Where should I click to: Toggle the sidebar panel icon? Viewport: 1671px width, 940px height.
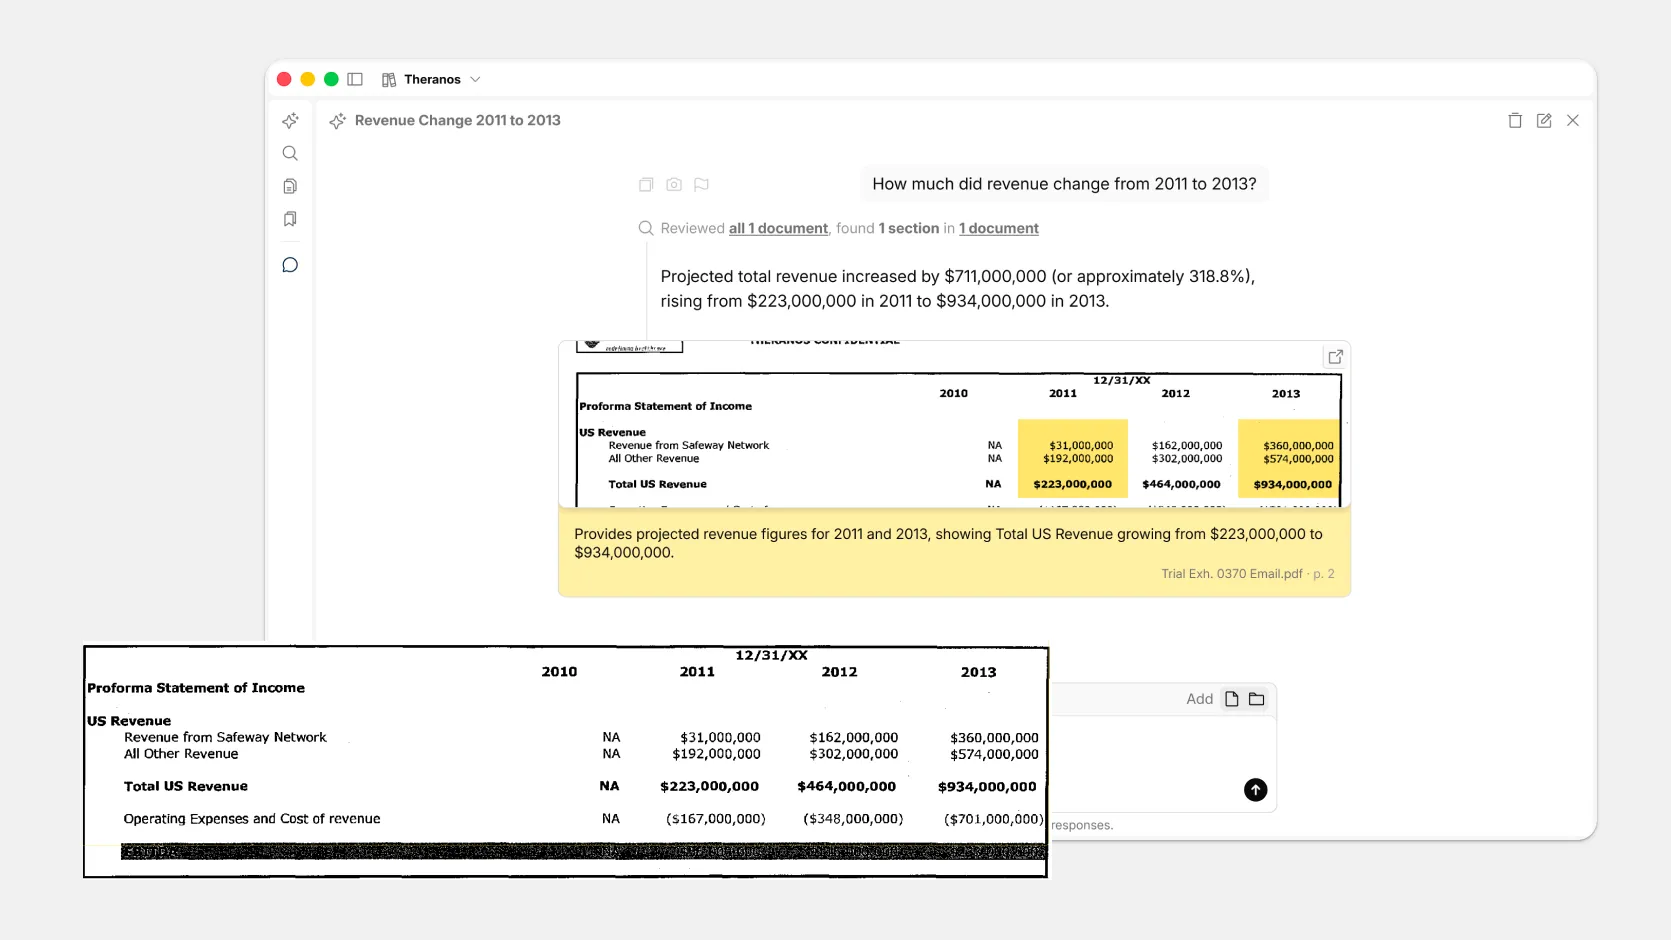click(x=355, y=79)
